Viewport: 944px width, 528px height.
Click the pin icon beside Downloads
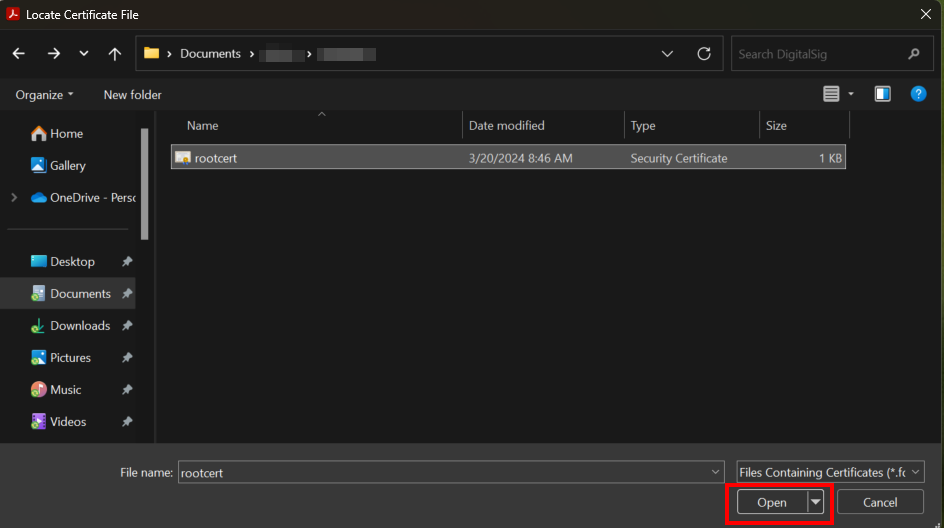tap(127, 326)
